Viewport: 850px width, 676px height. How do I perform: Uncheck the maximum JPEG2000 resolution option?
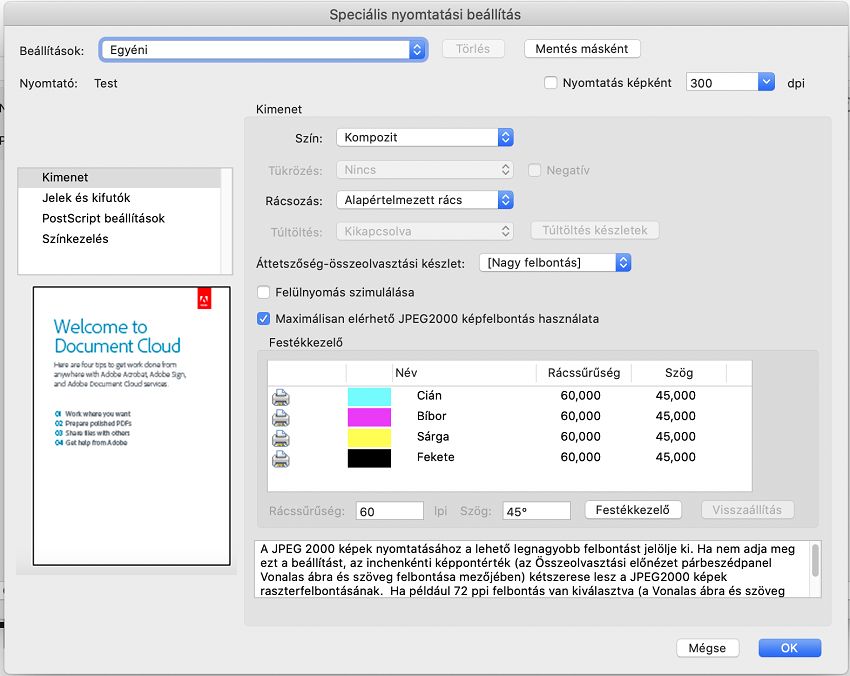263,319
